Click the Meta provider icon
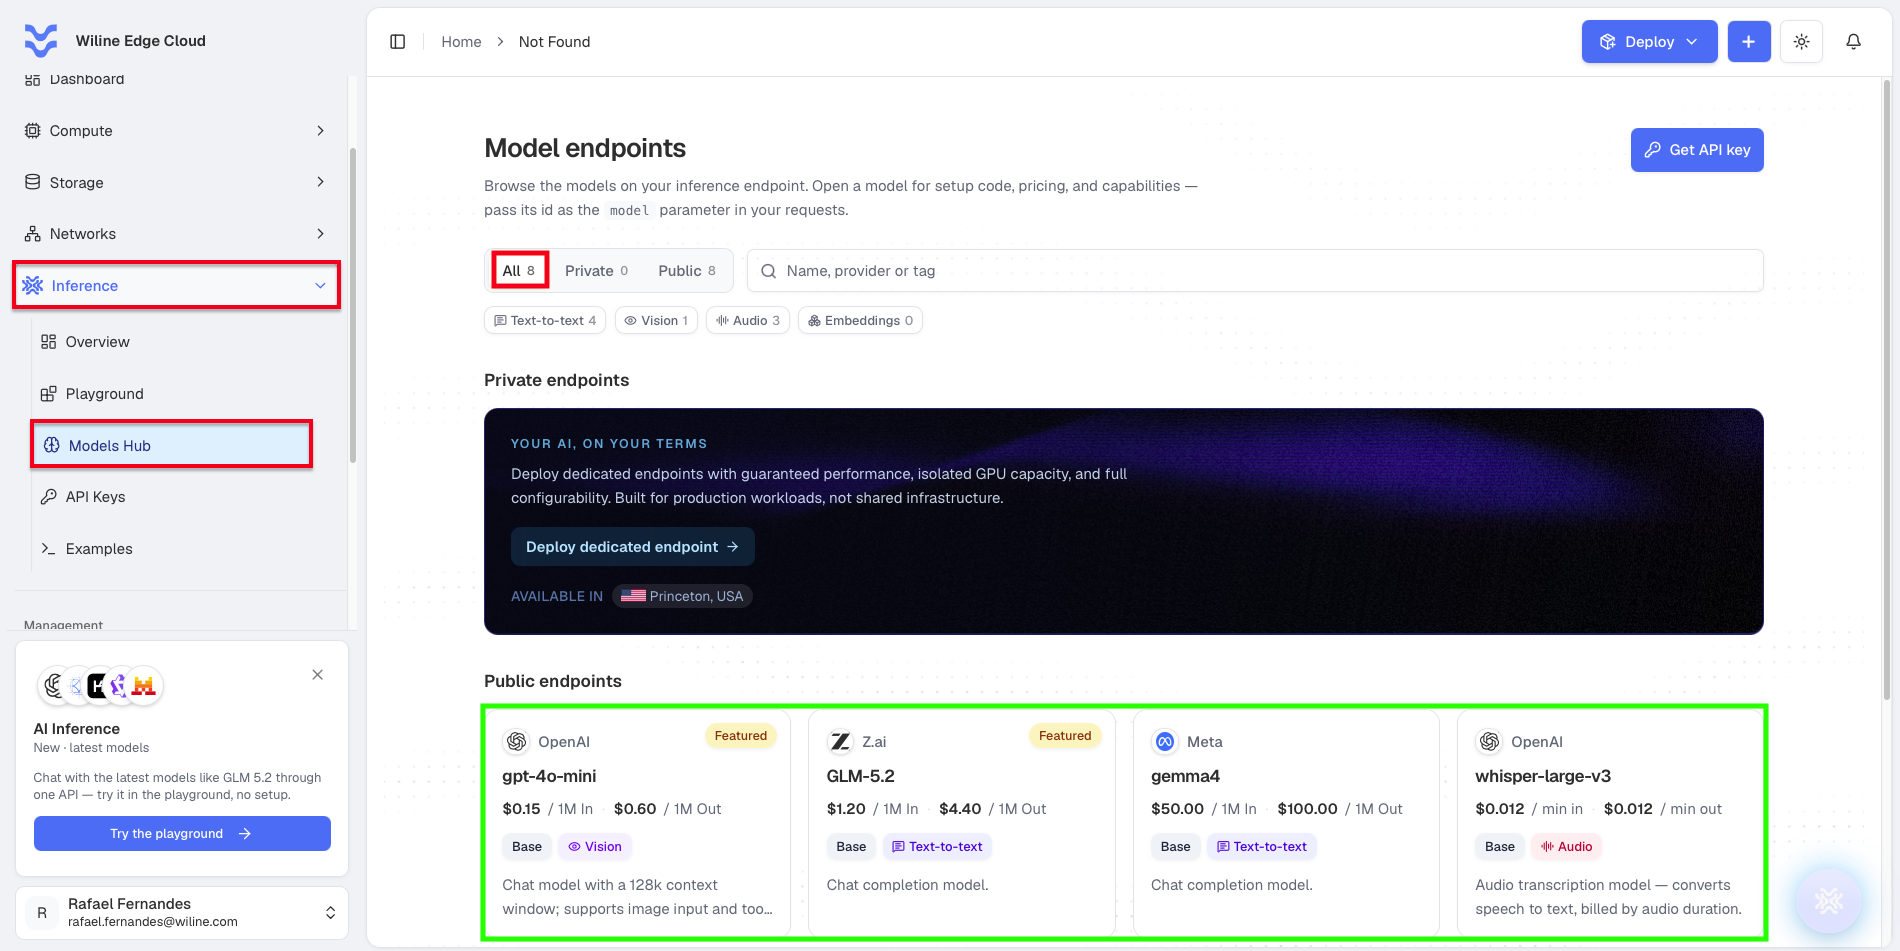The image size is (1900, 951). pyautogui.click(x=1165, y=742)
